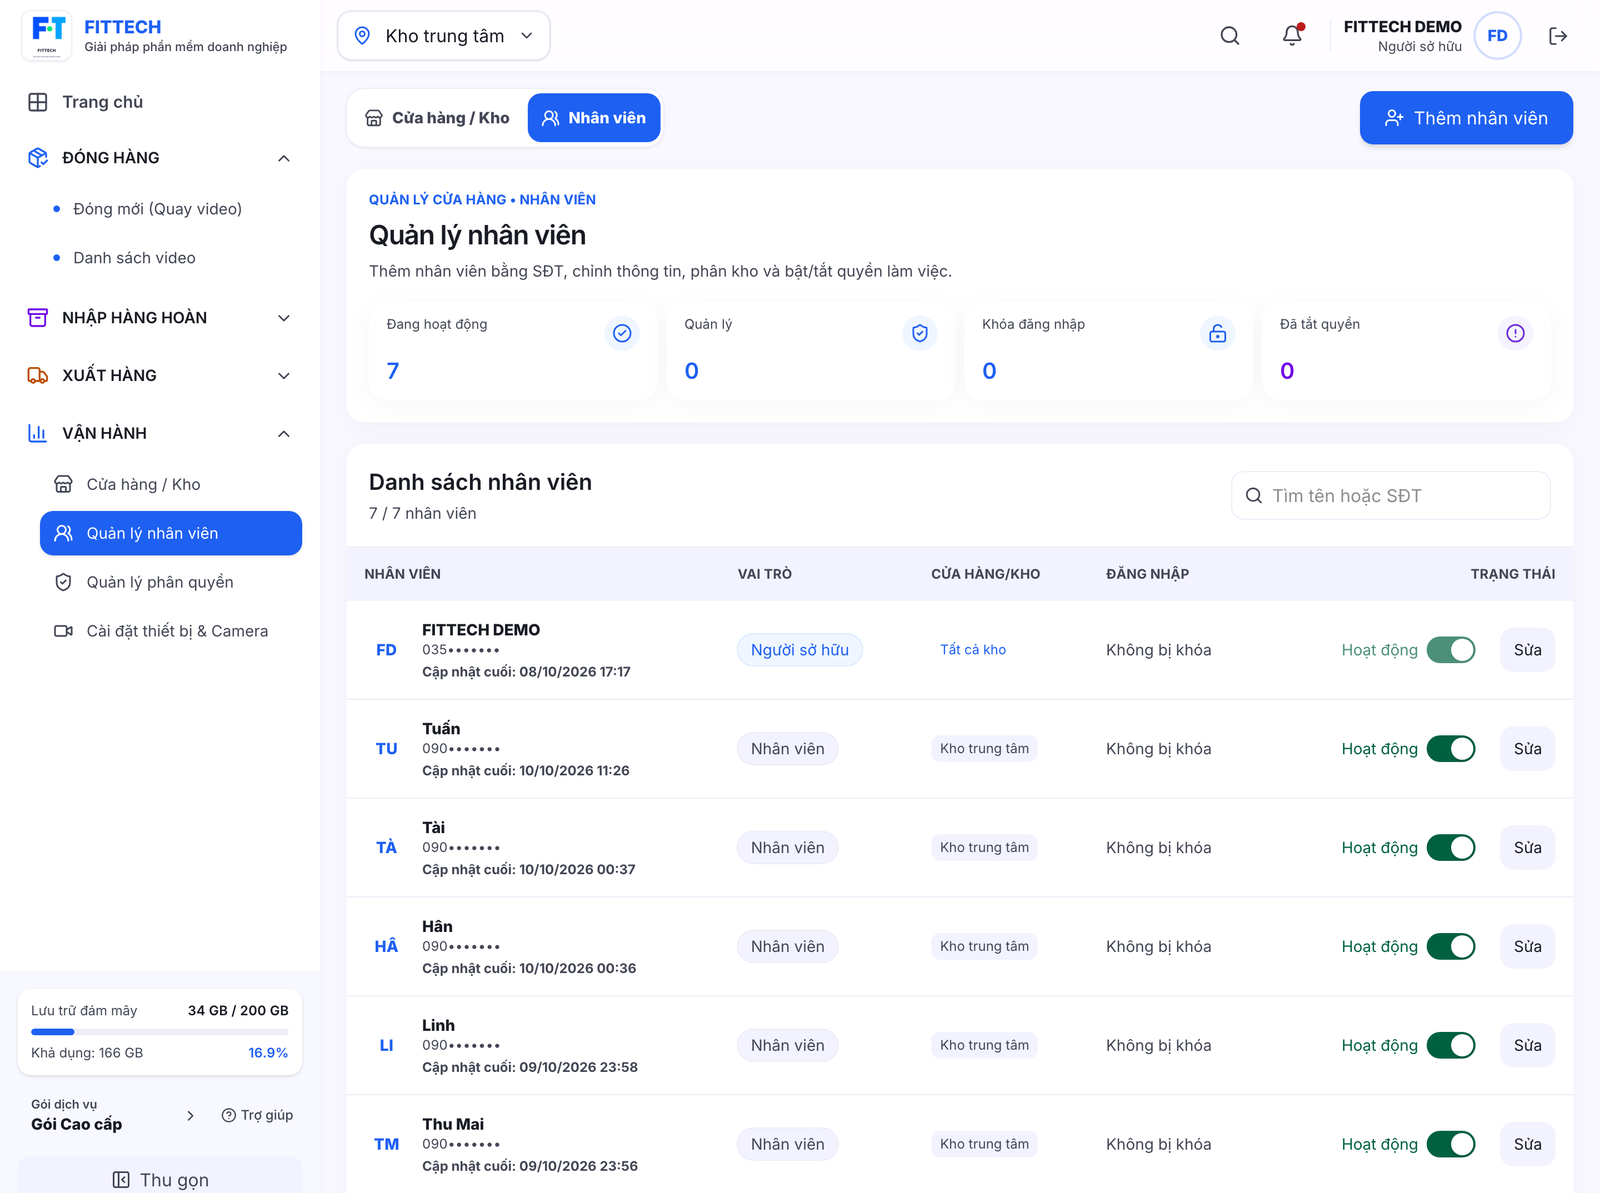
Task: Click the cloud storage usage progress bar
Action: (160, 1032)
